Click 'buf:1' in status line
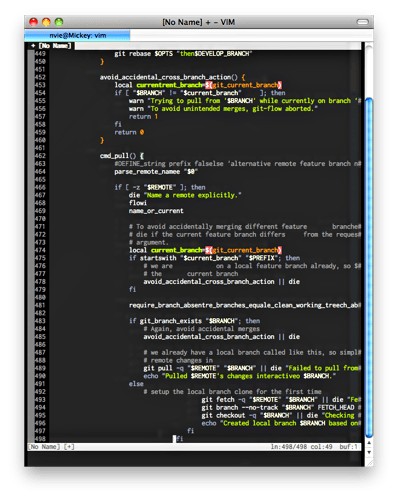The image size is (398, 500). pos(349,447)
